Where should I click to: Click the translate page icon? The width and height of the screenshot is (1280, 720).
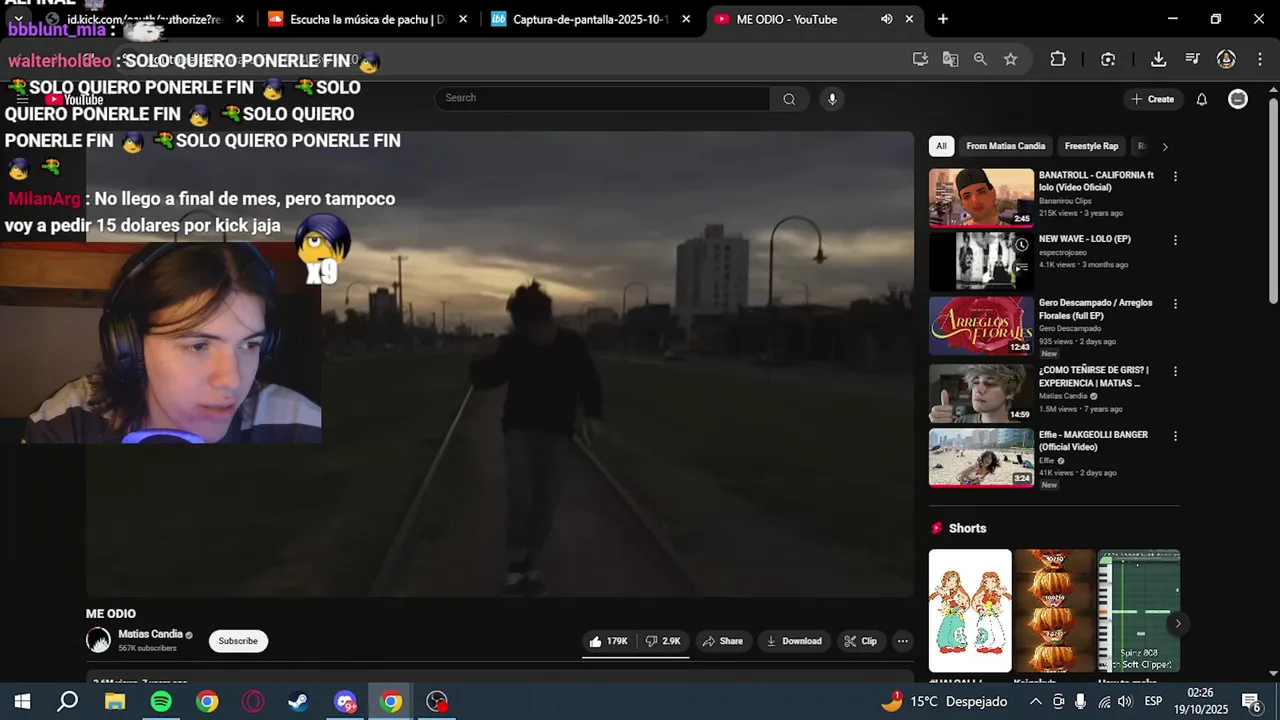click(950, 59)
